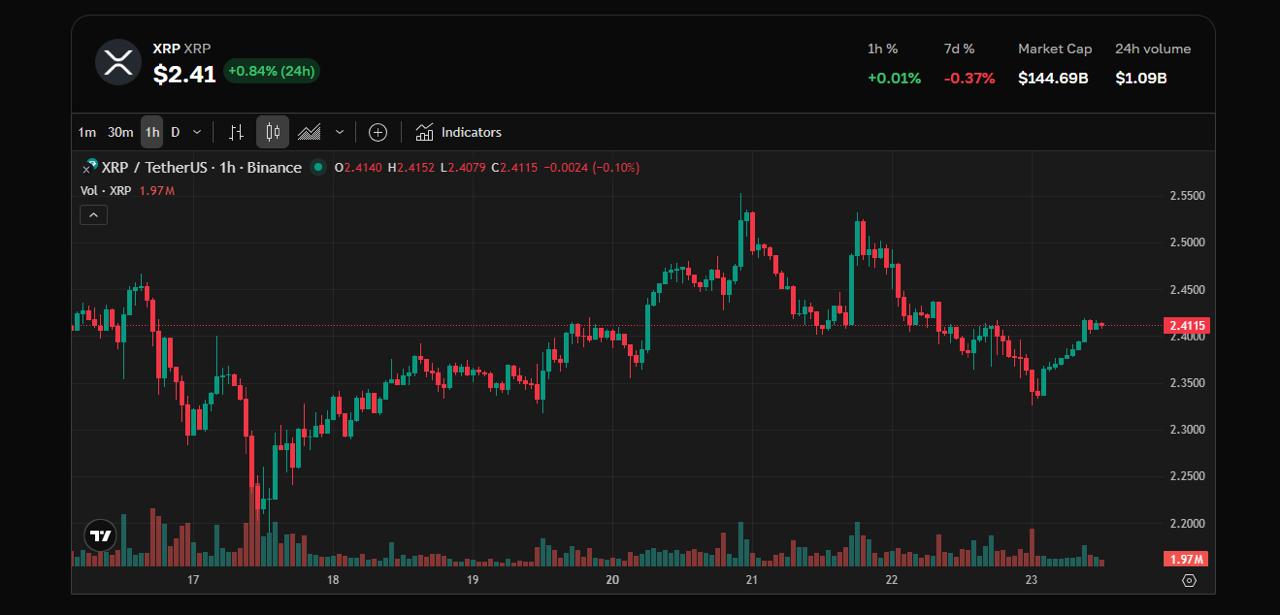Click the green market status dot

click(319, 167)
